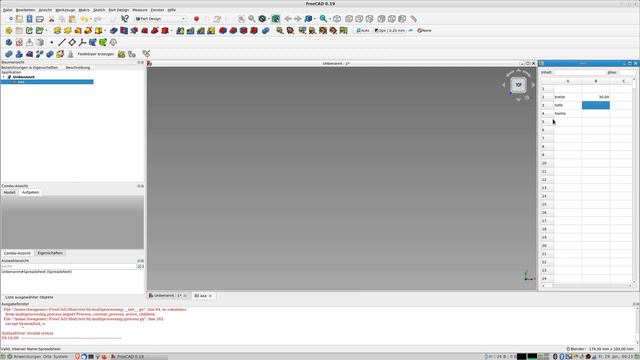Click the print icon in the toolbar
Viewport: 640px width, 360px height.
[x=40, y=19]
